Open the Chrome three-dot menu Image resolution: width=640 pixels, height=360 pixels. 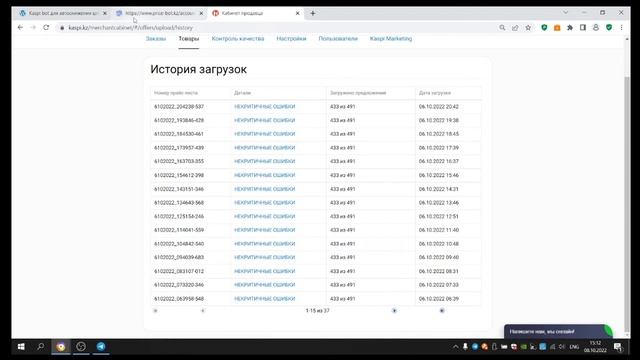(x=621, y=27)
